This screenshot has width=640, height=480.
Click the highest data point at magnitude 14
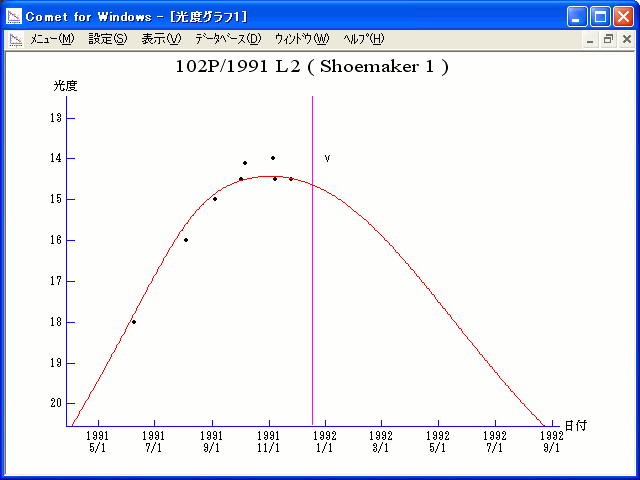click(273, 158)
